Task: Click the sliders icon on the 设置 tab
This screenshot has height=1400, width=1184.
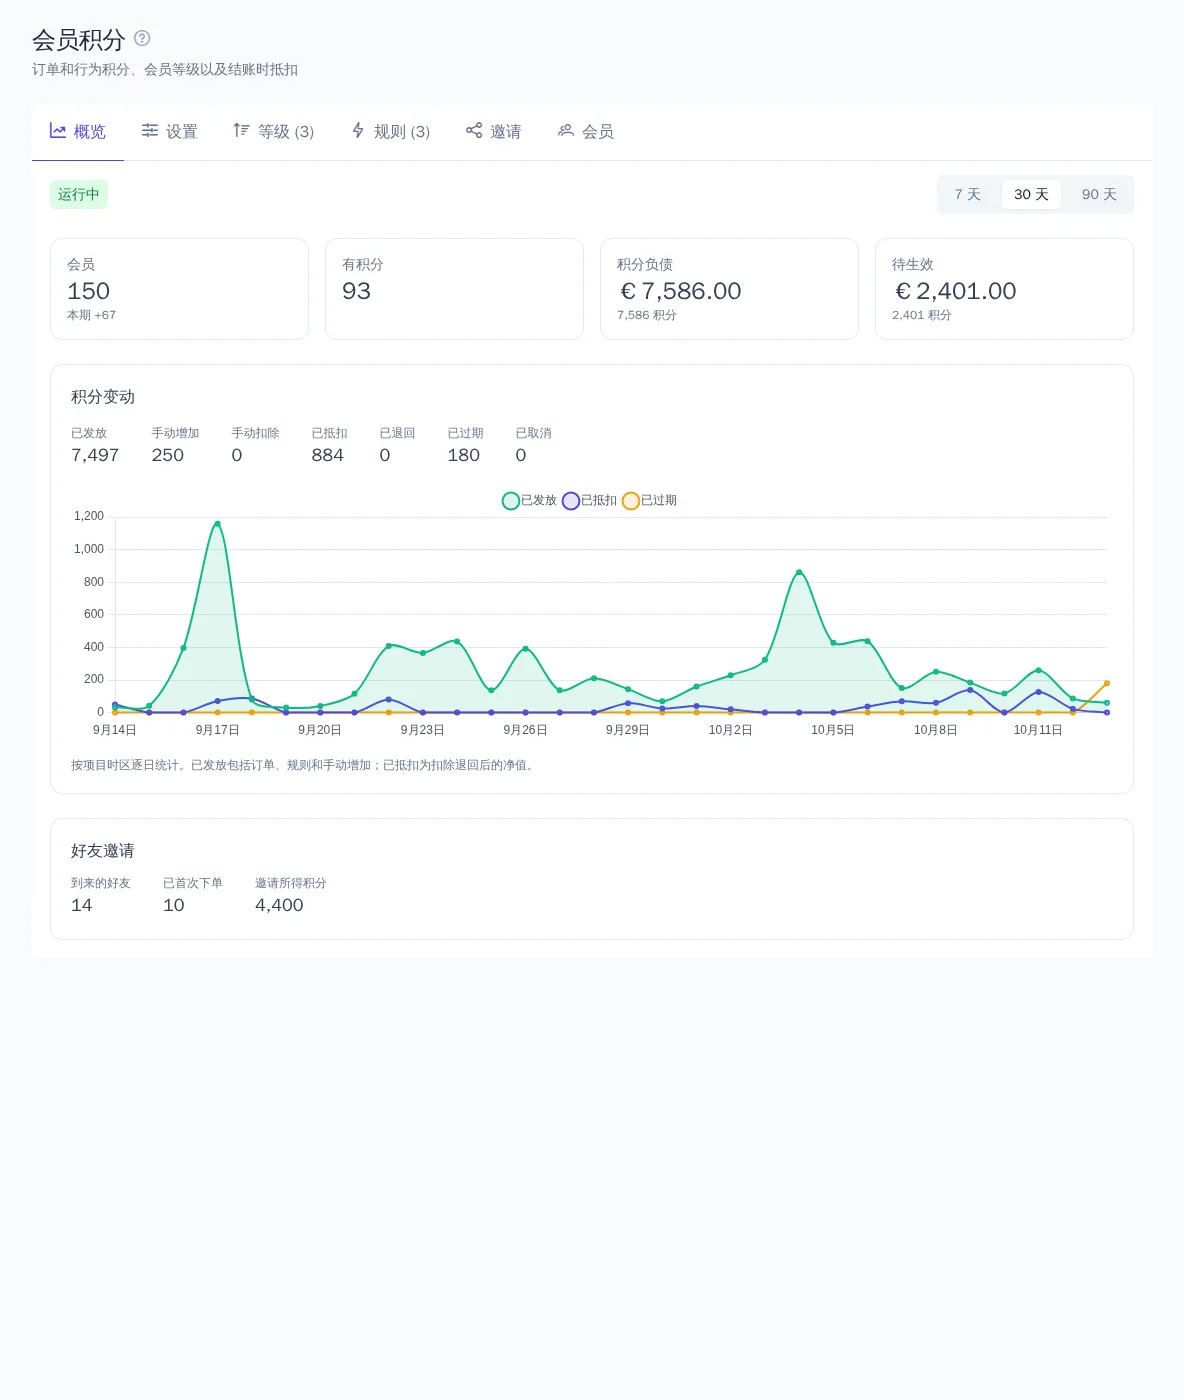Action: pos(150,131)
